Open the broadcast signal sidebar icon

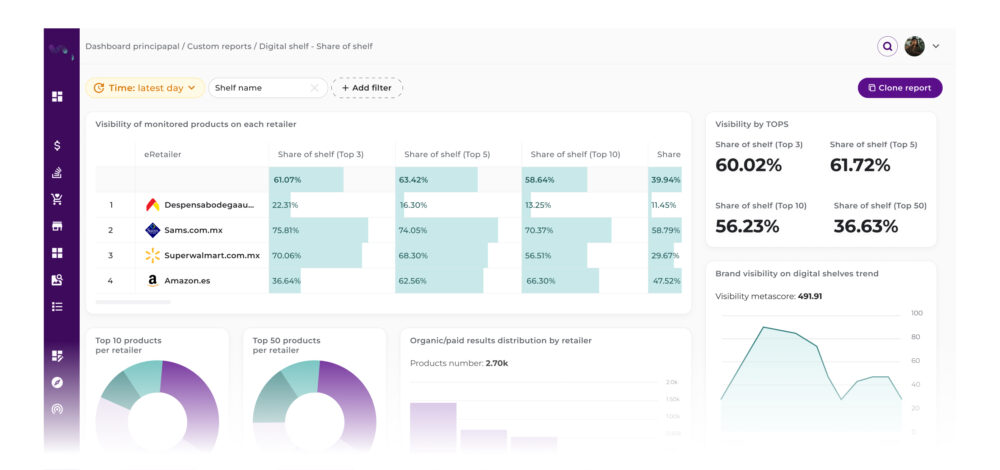tap(57, 409)
